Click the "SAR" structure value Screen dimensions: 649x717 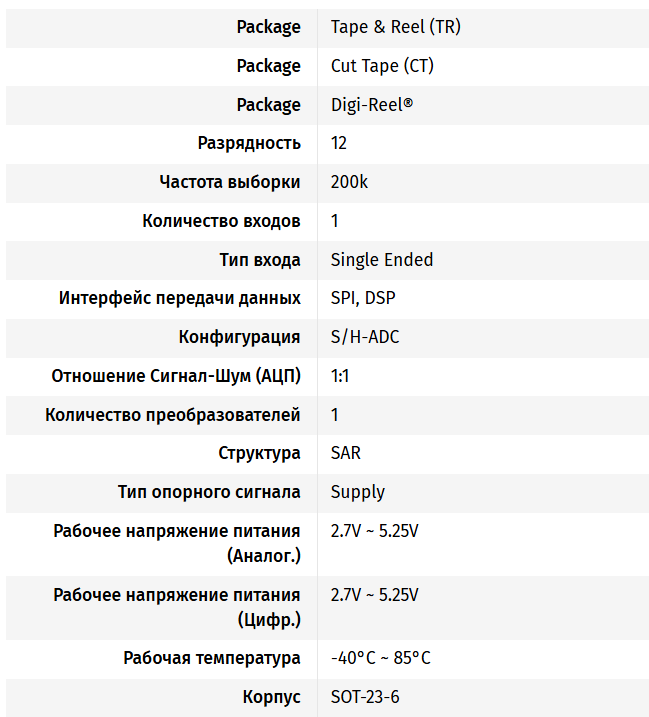pos(346,453)
